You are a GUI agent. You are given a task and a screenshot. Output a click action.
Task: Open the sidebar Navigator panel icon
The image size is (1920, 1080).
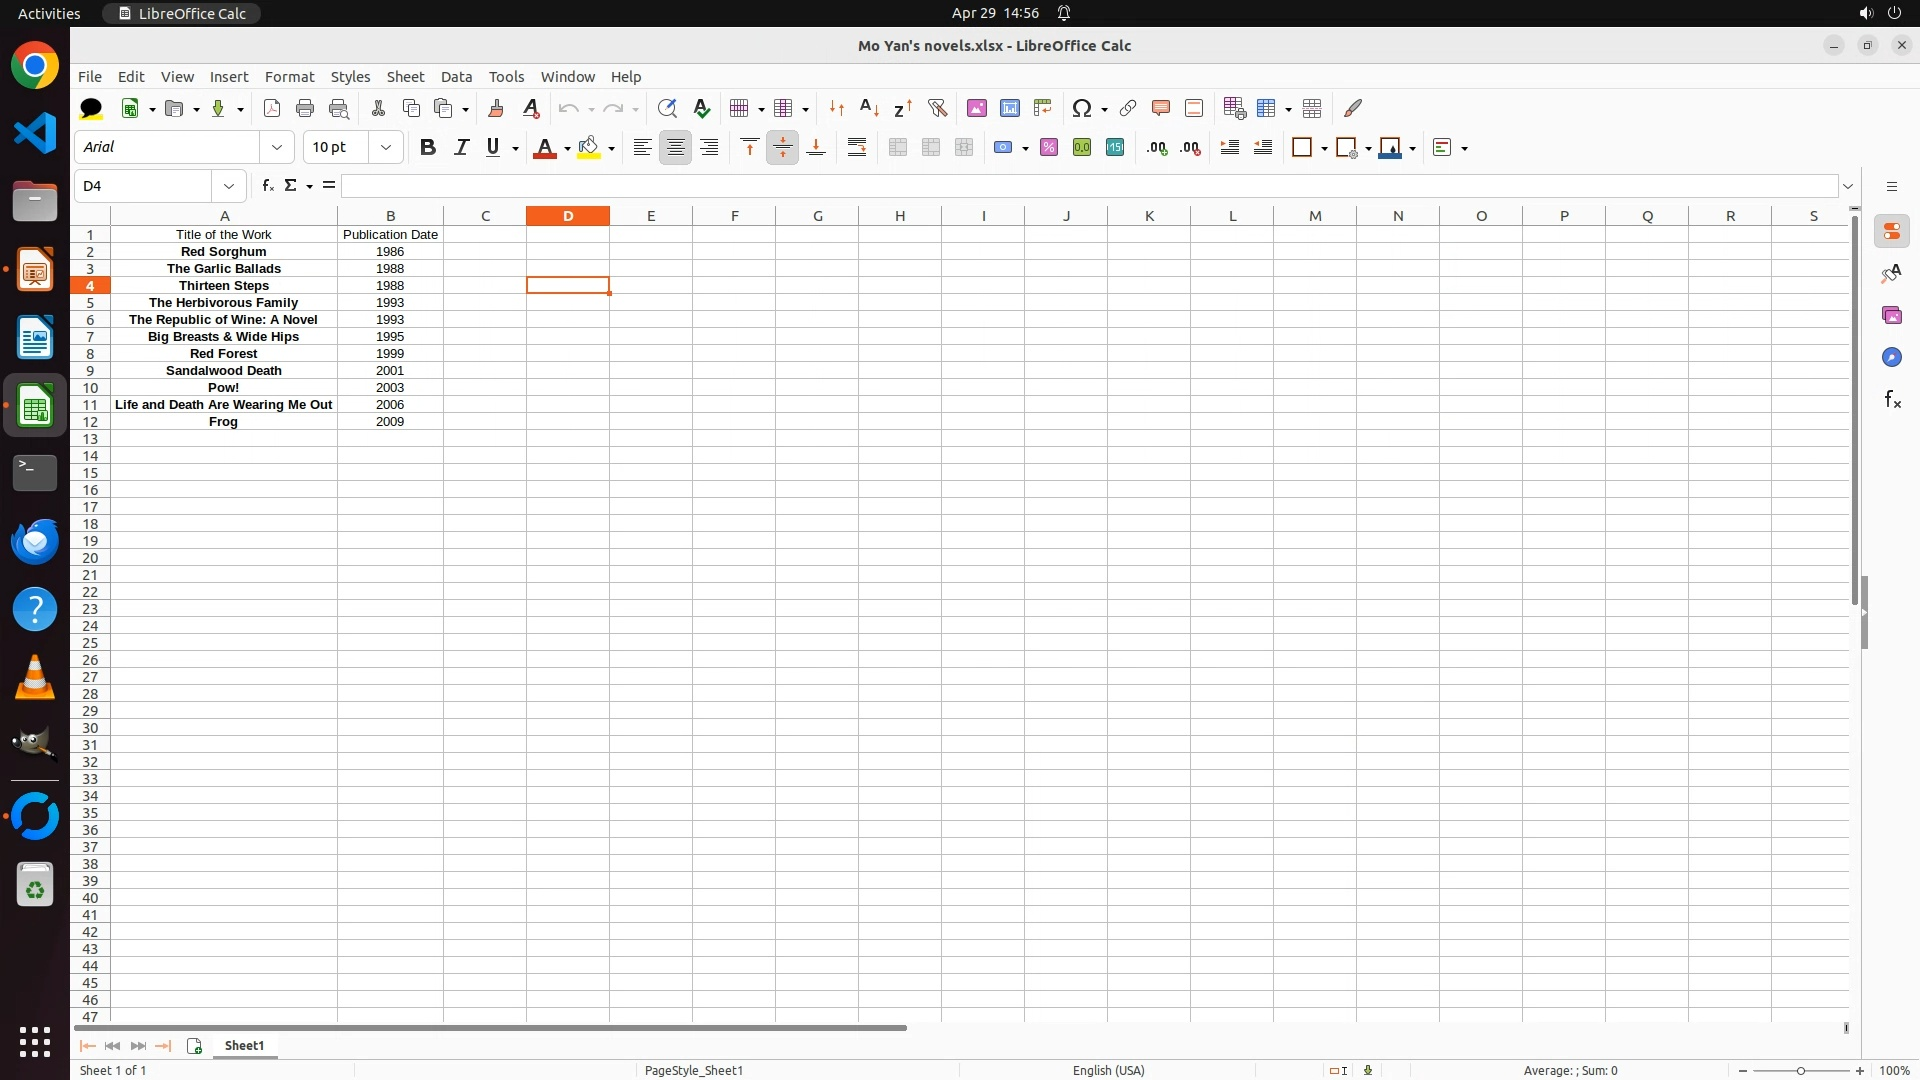pos(1891,357)
